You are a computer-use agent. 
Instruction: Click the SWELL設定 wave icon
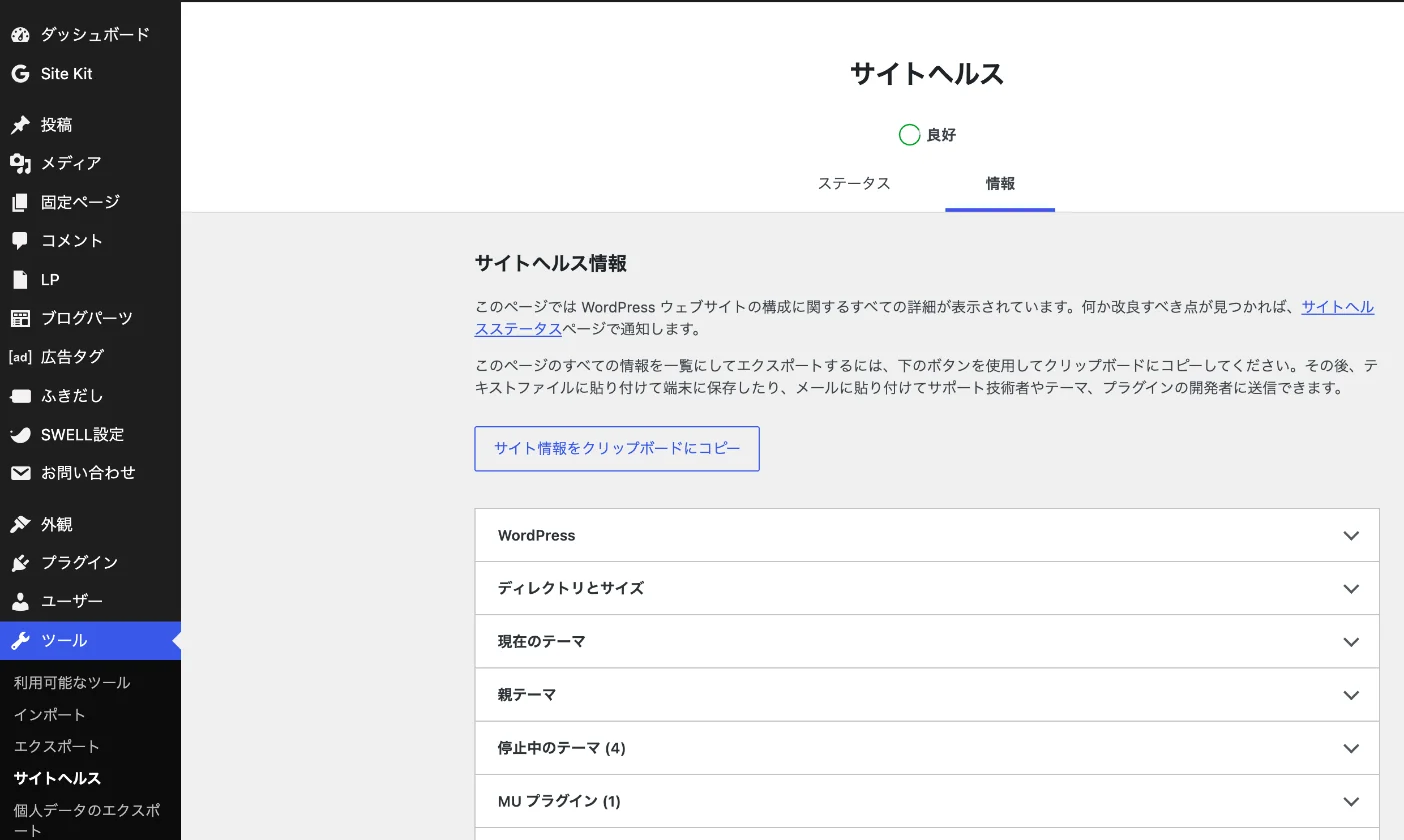coord(20,435)
